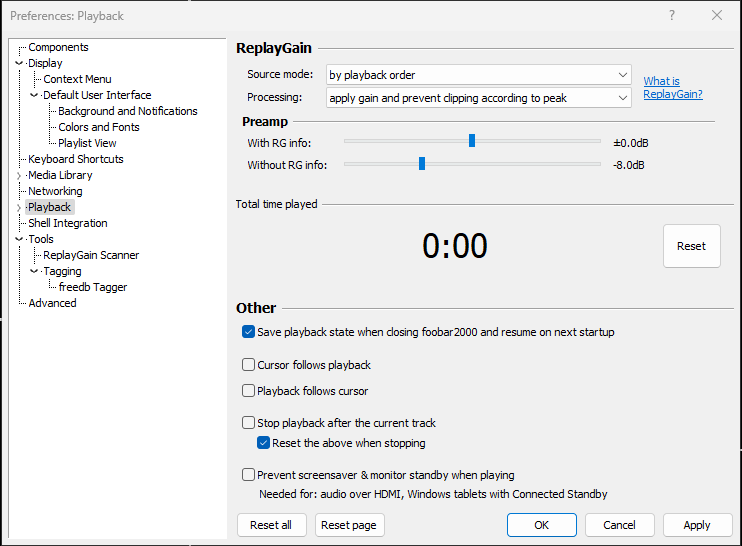Uncheck Reset the above when stopping
The width and height of the screenshot is (742, 546).
pyautogui.click(x=264, y=443)
